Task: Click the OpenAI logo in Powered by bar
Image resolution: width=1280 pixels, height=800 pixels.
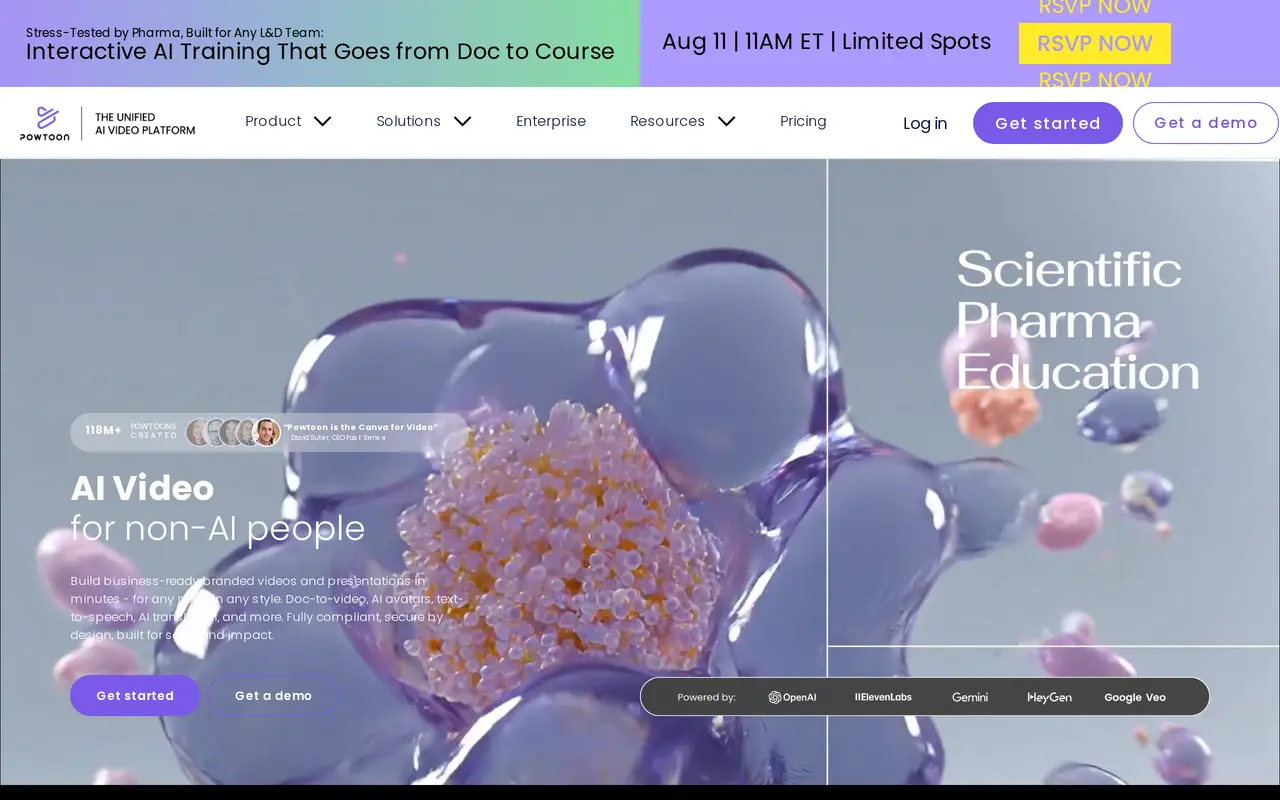Action: [x=792, y=697]
